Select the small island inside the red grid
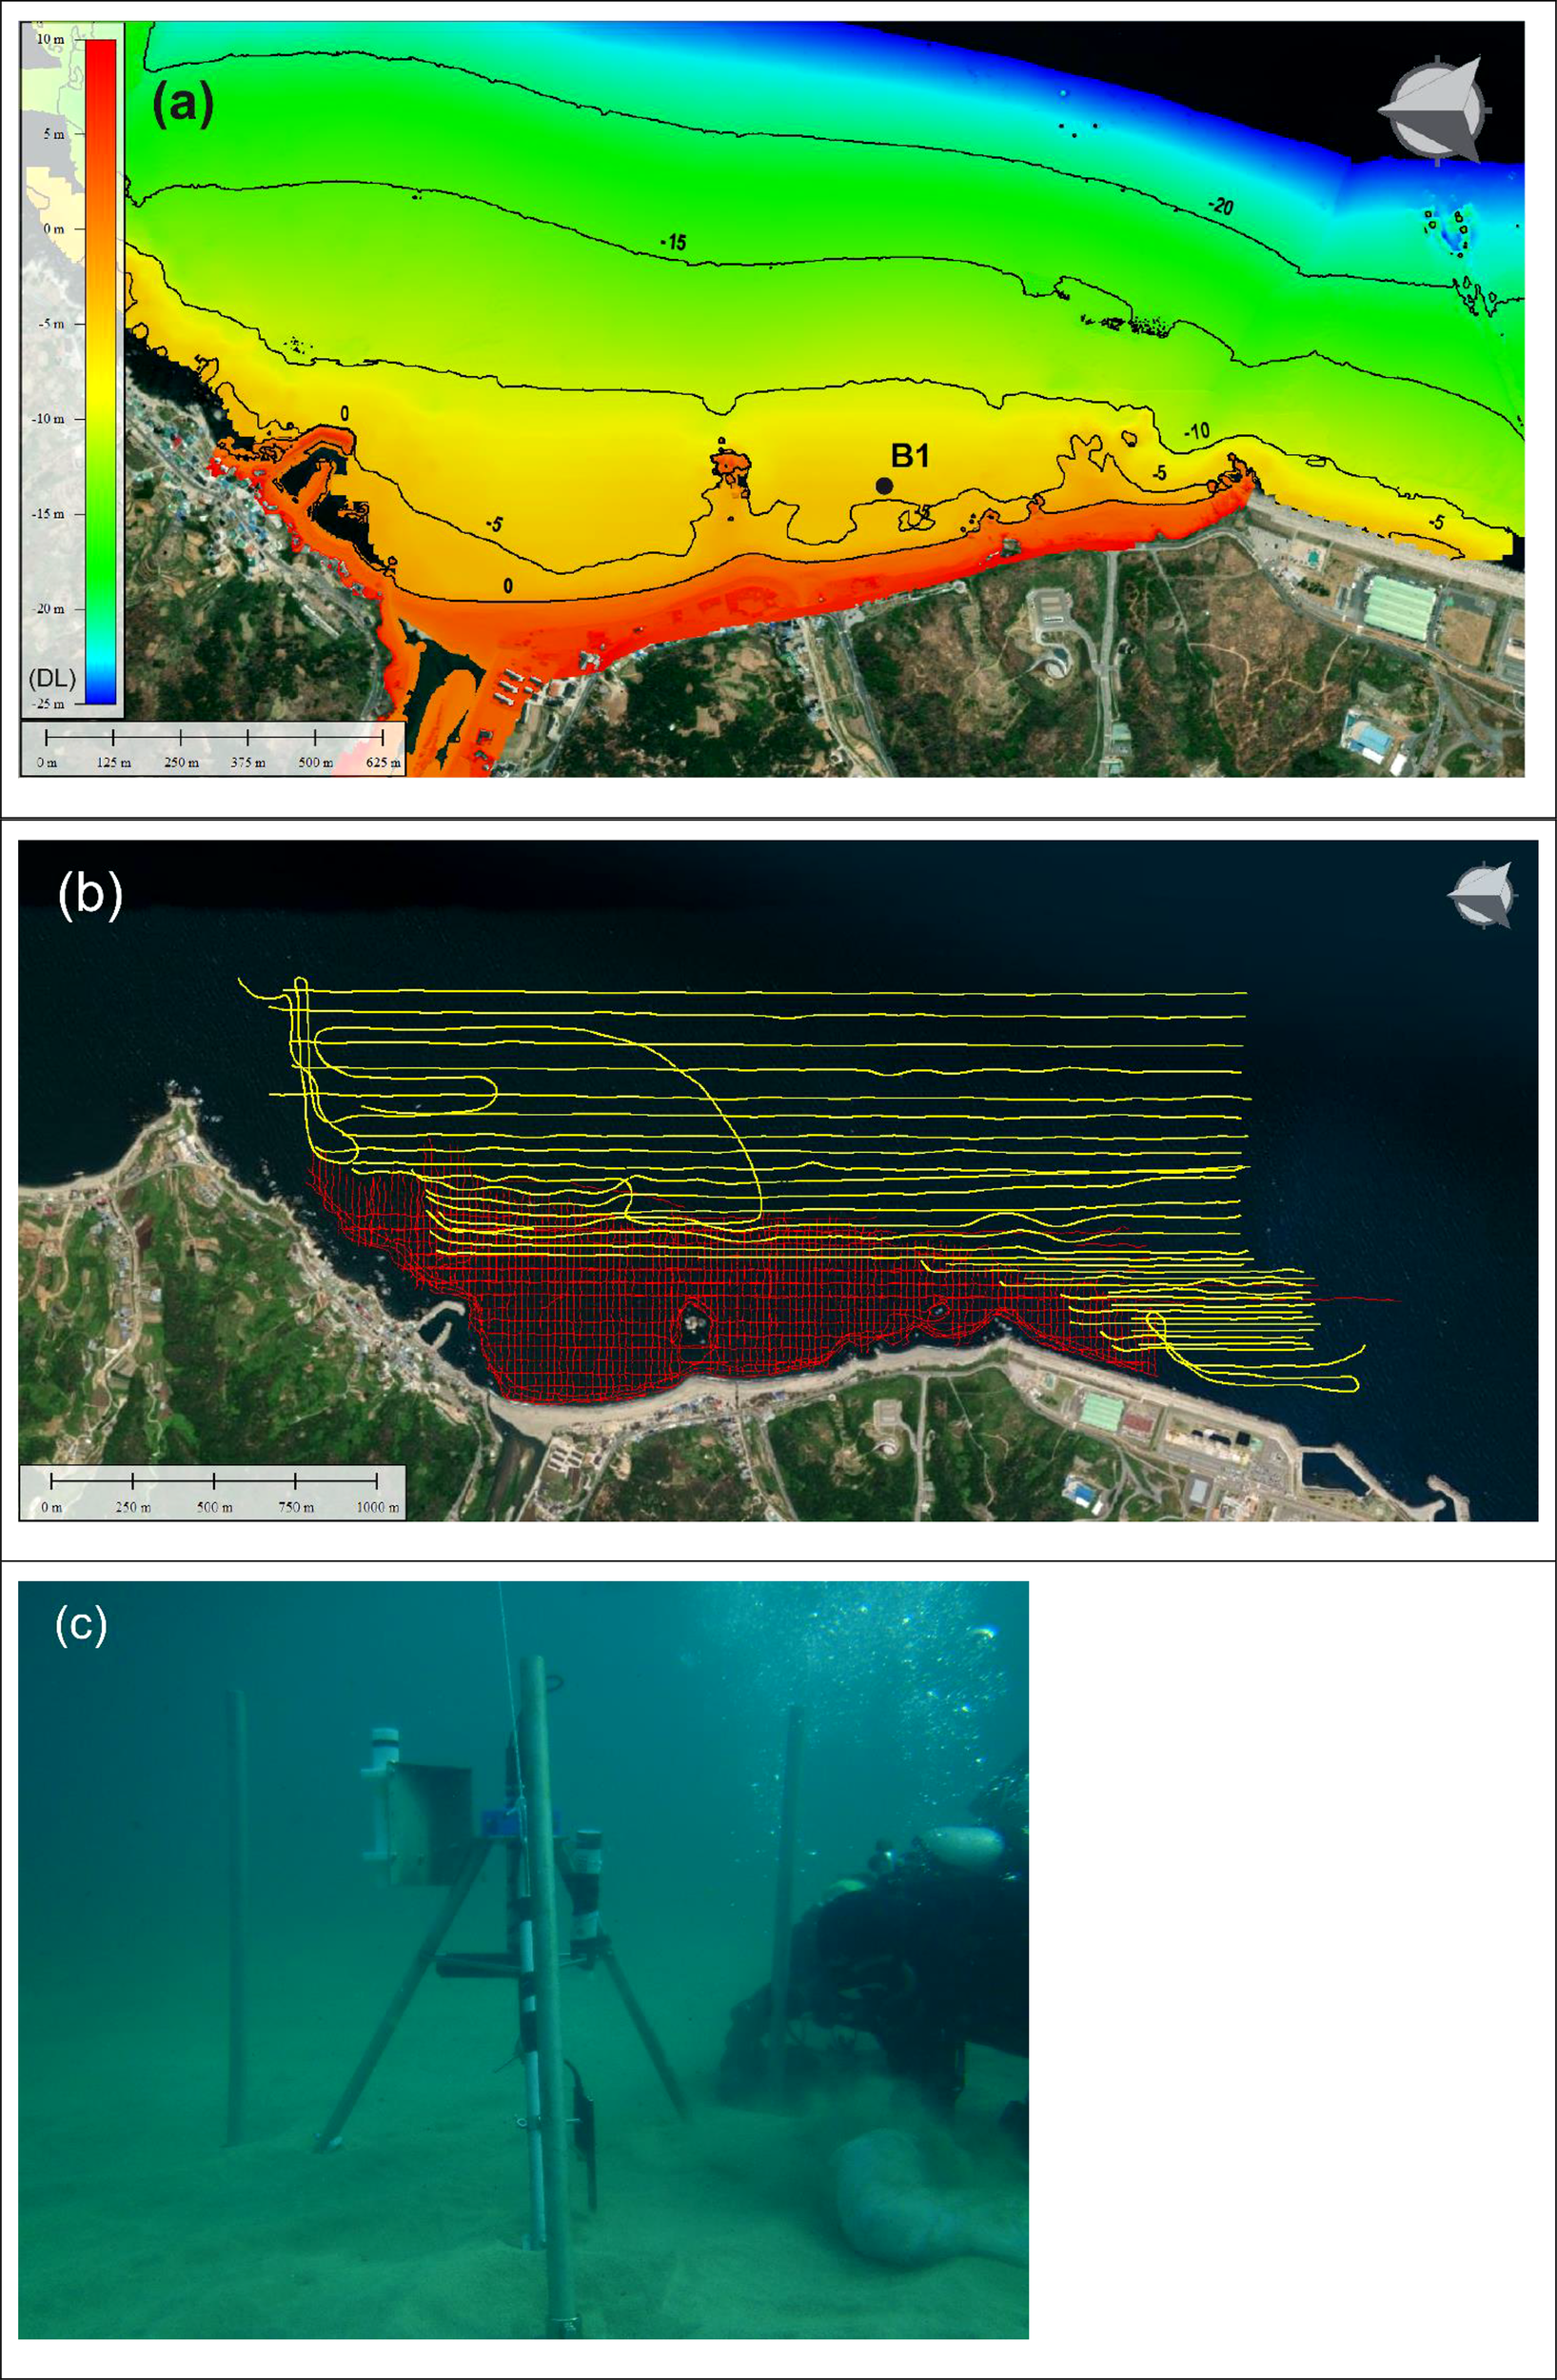 [692, 1323]
